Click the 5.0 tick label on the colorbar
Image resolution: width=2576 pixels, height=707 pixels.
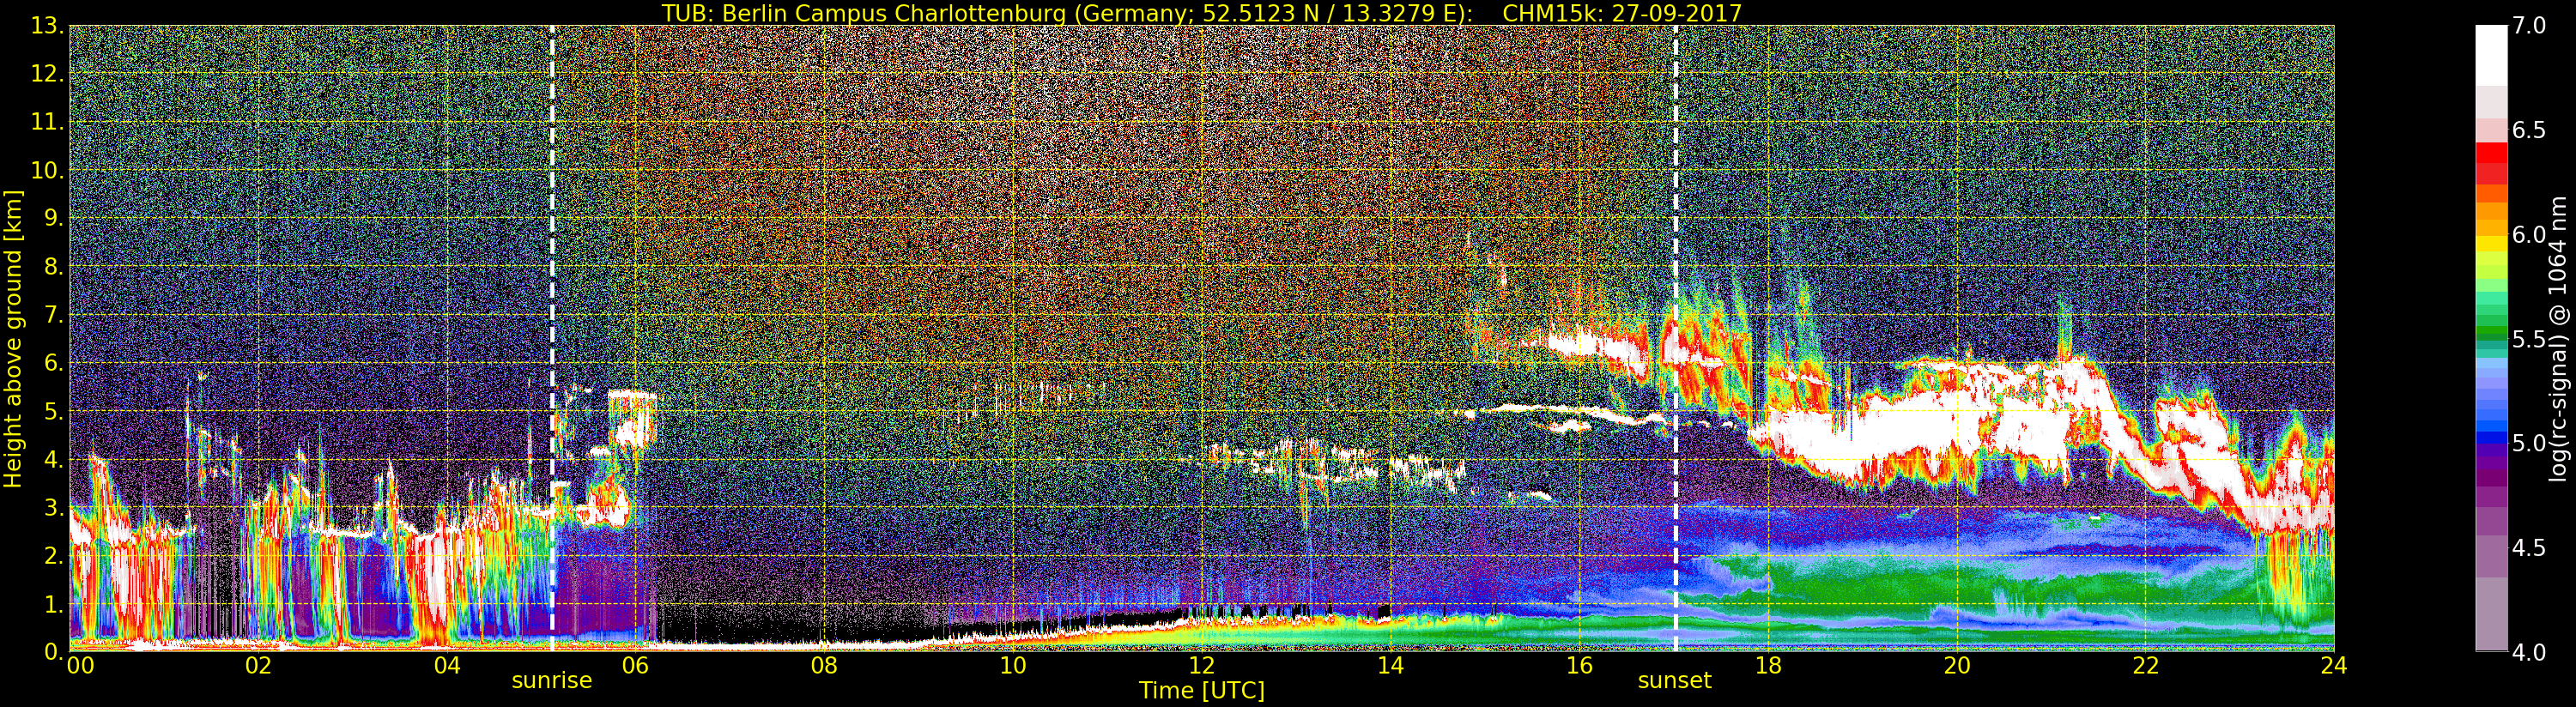coord(2530,443)
